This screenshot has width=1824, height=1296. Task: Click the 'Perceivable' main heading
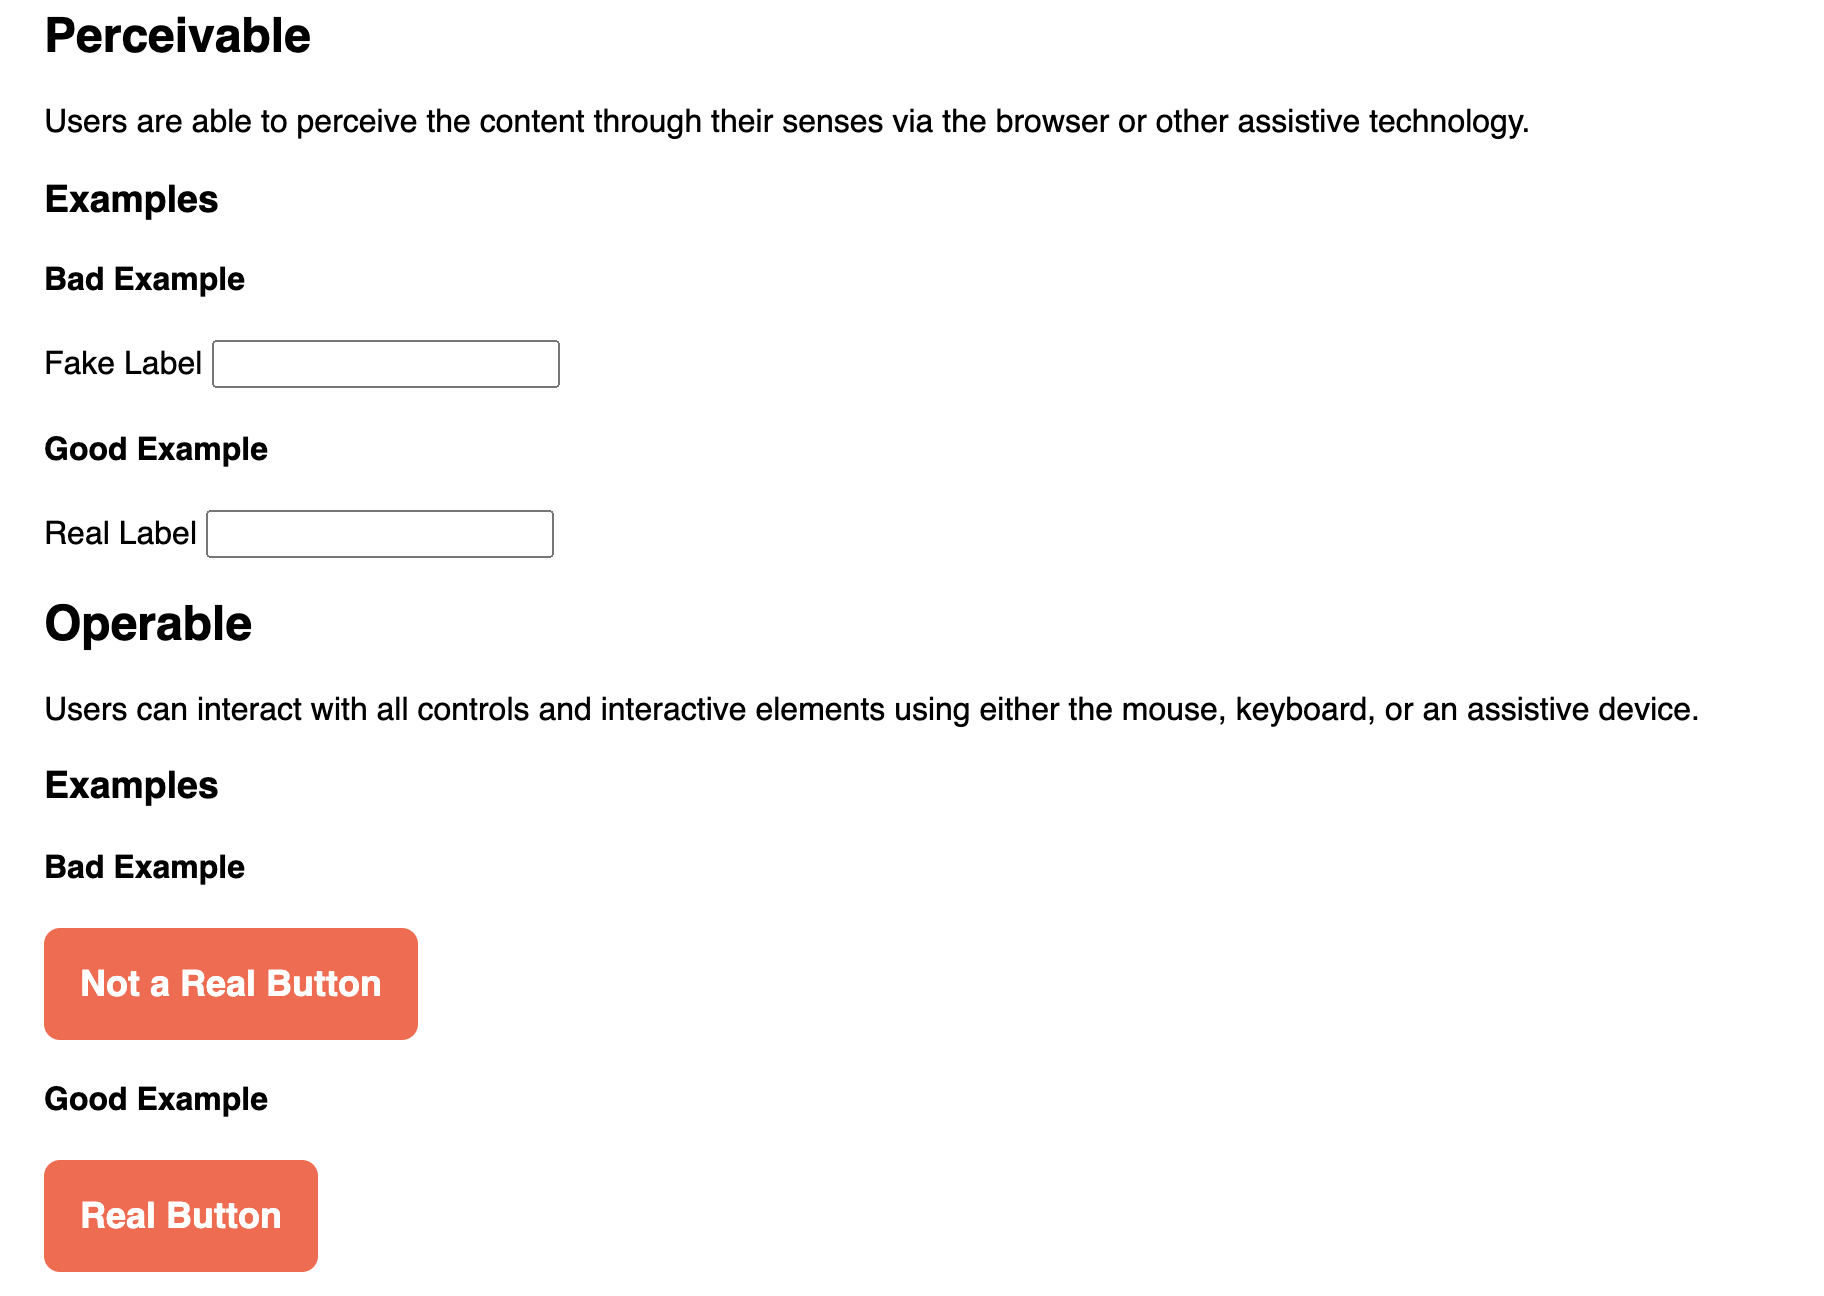click(x=178, y=37)
